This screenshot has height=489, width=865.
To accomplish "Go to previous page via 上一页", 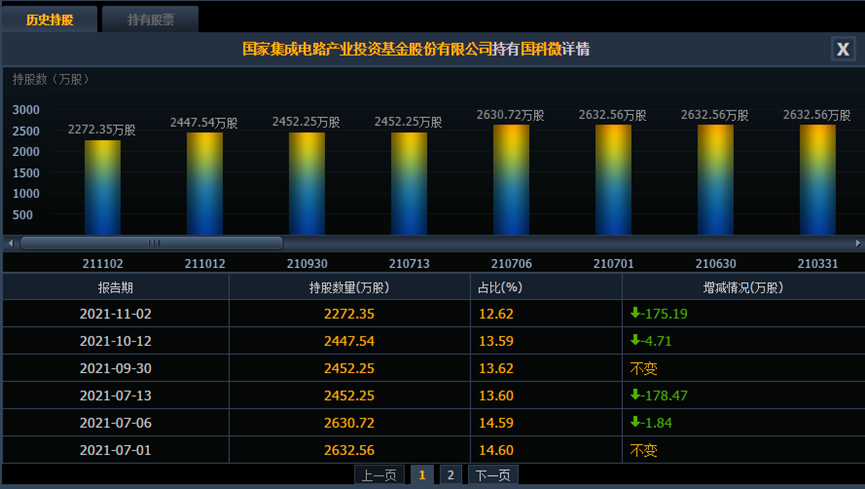I will (379, 475).
